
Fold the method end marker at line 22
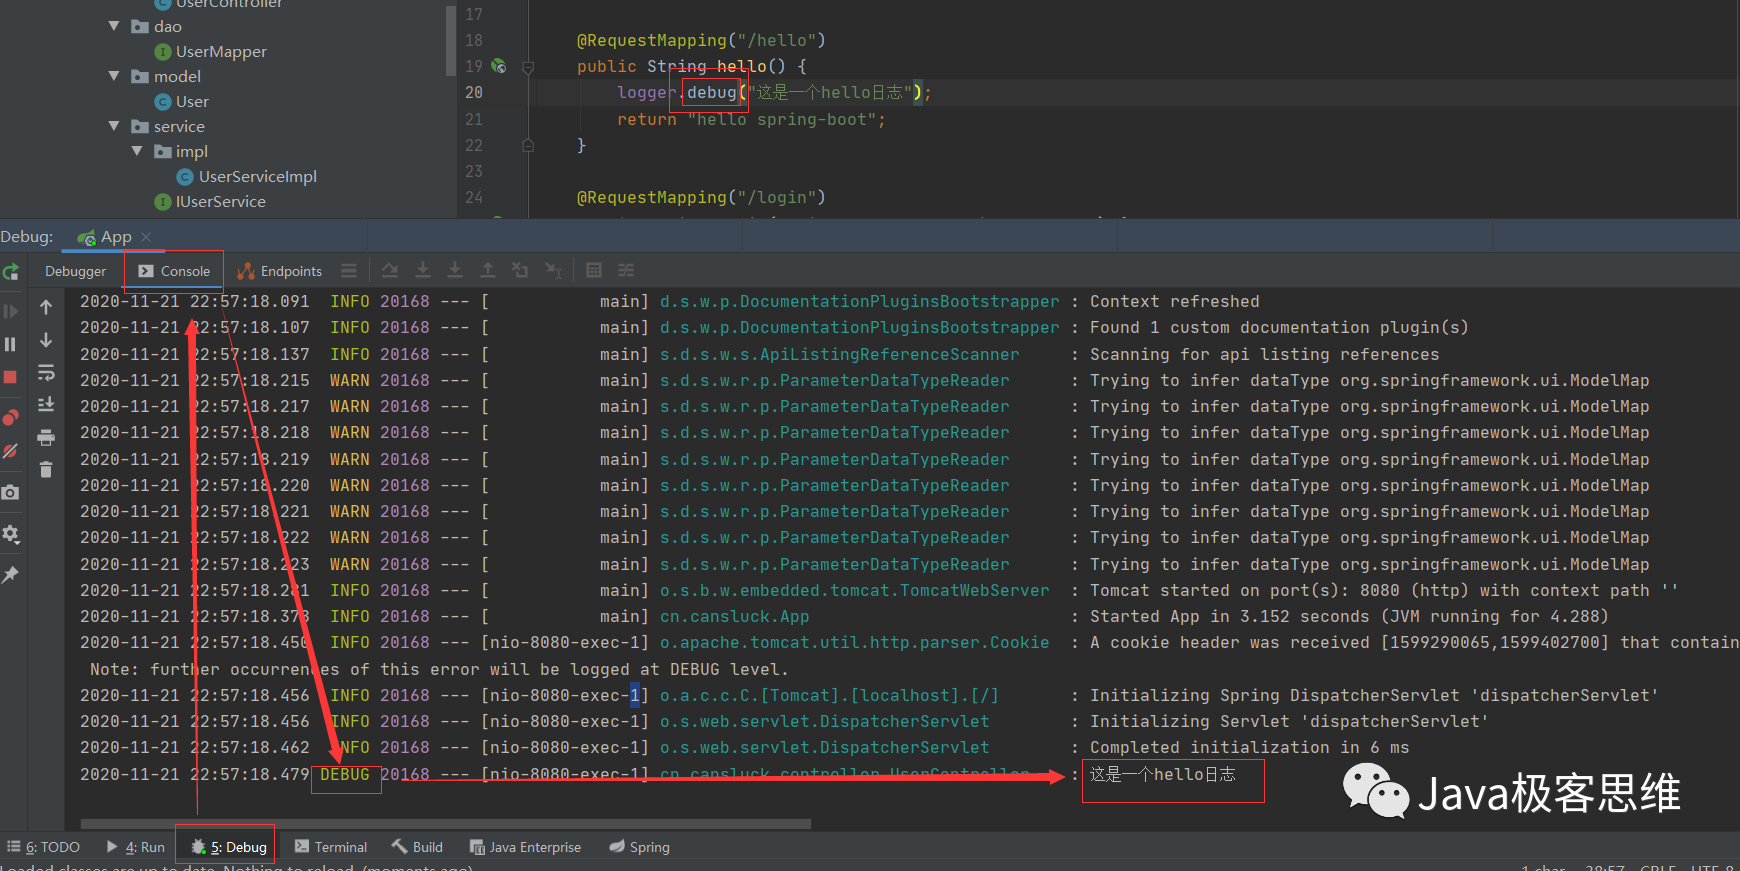(528, 145)
